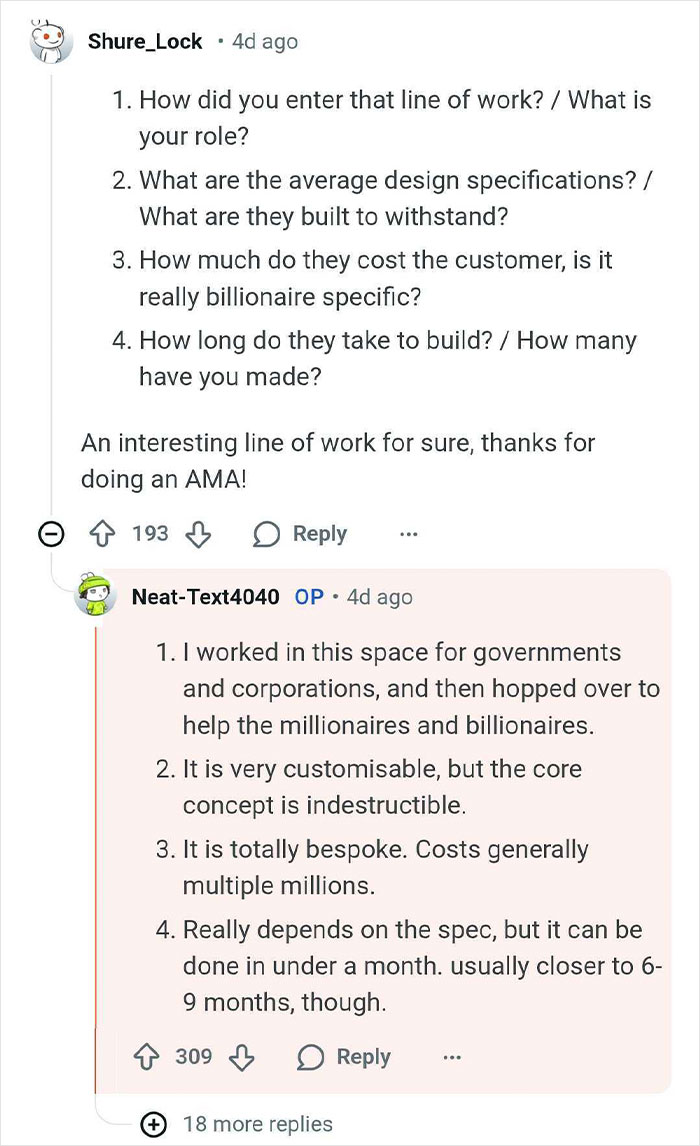The height and width of the screenshot is (1146, 700).
Task: Open the ellipsis menu on OP's reply
Action: [x=452, y=1058]
